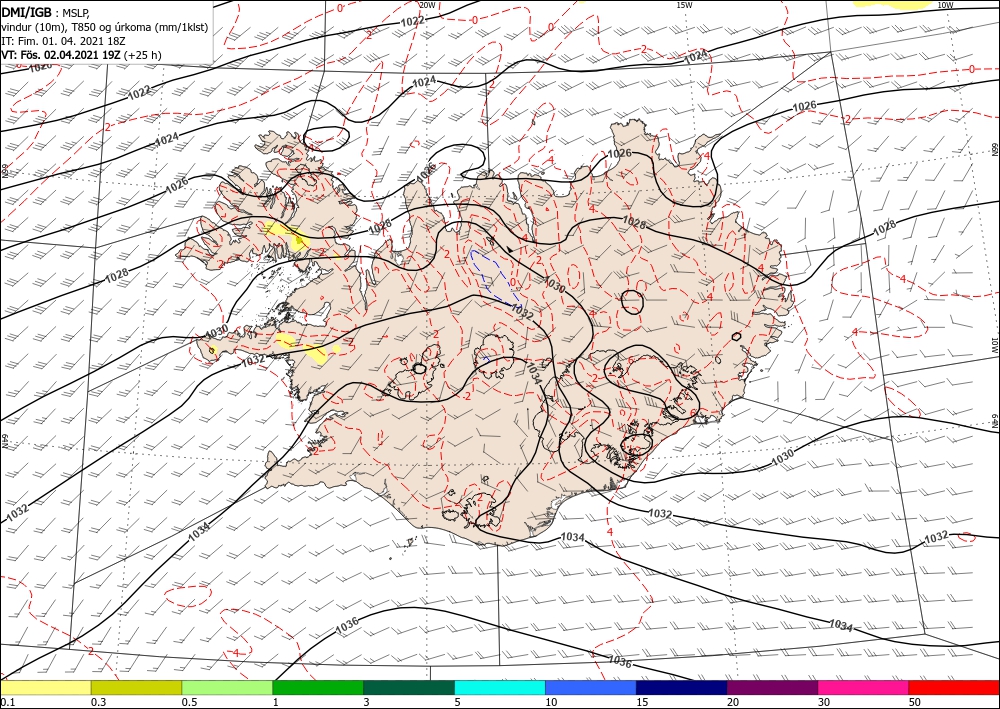Click the "15W" longitude label
Image resolution: width=1000 pixels, height=709 pixels.
click(684, 5)
